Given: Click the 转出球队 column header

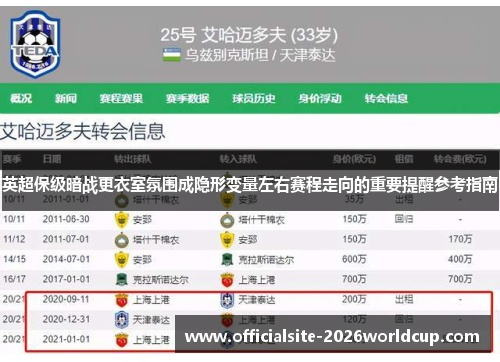Looking at the screenshot, I should tap(133, 159).
